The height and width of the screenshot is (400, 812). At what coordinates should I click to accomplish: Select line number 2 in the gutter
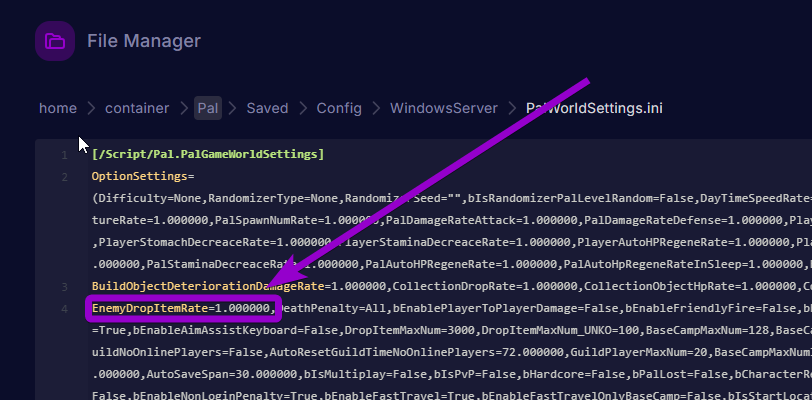pyautogui.click(x=64, y=177)
